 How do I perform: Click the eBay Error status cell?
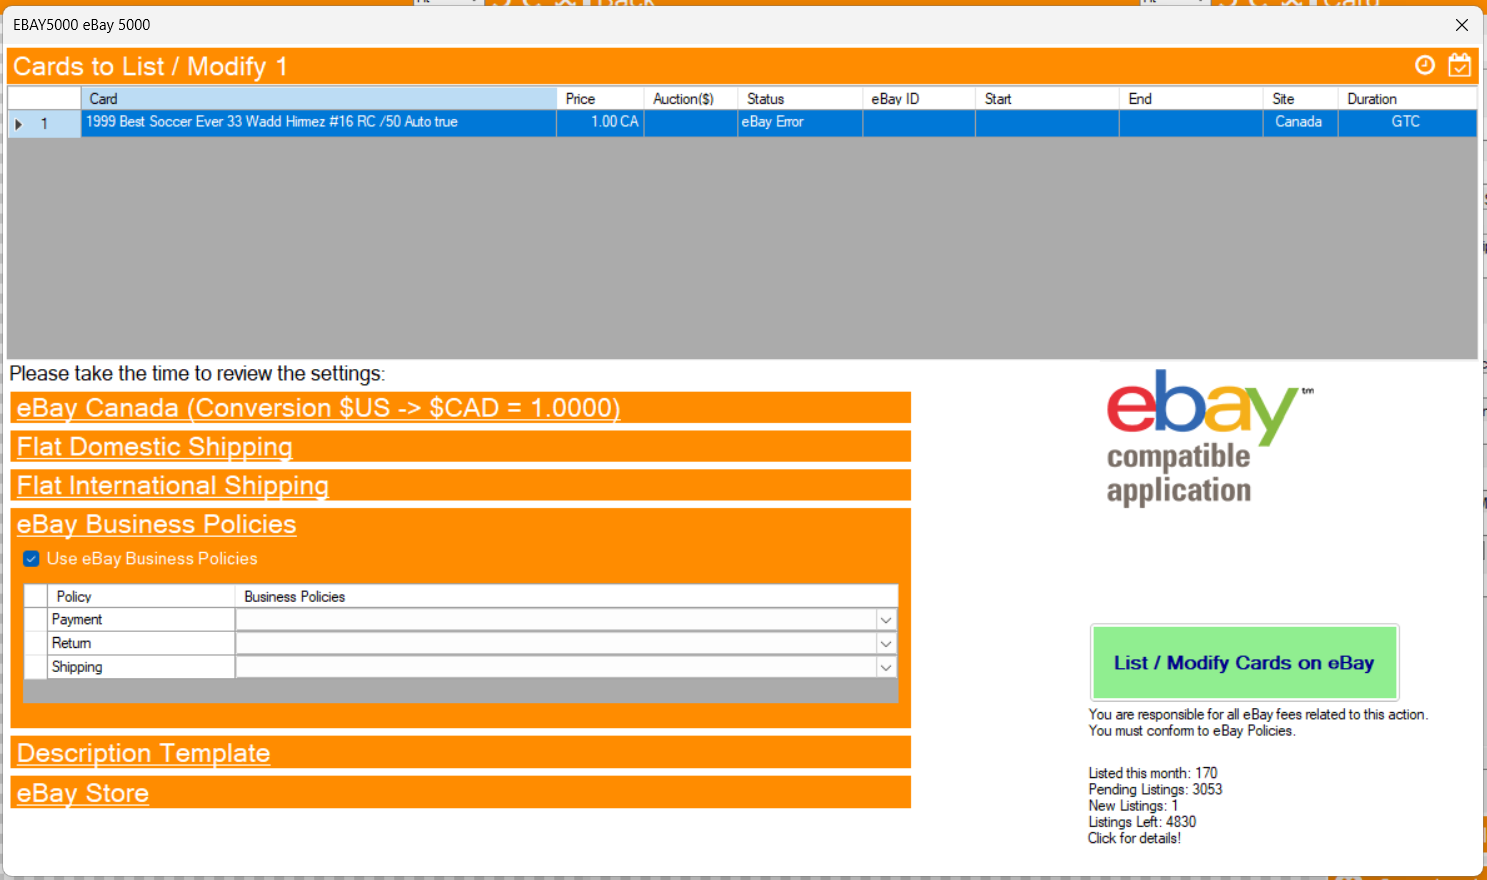click(x=801, y=122)
